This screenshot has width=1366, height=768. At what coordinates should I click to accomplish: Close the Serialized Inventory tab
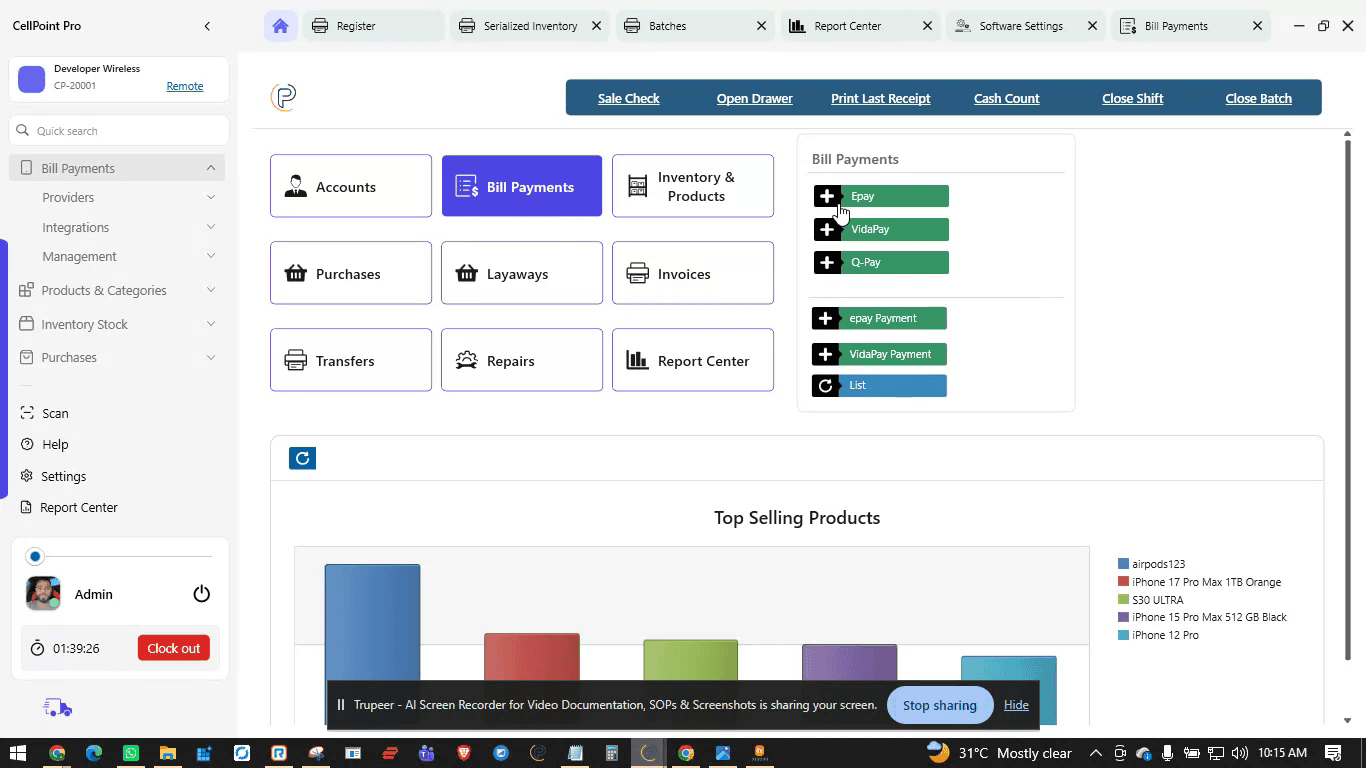(x=597, y=26)
